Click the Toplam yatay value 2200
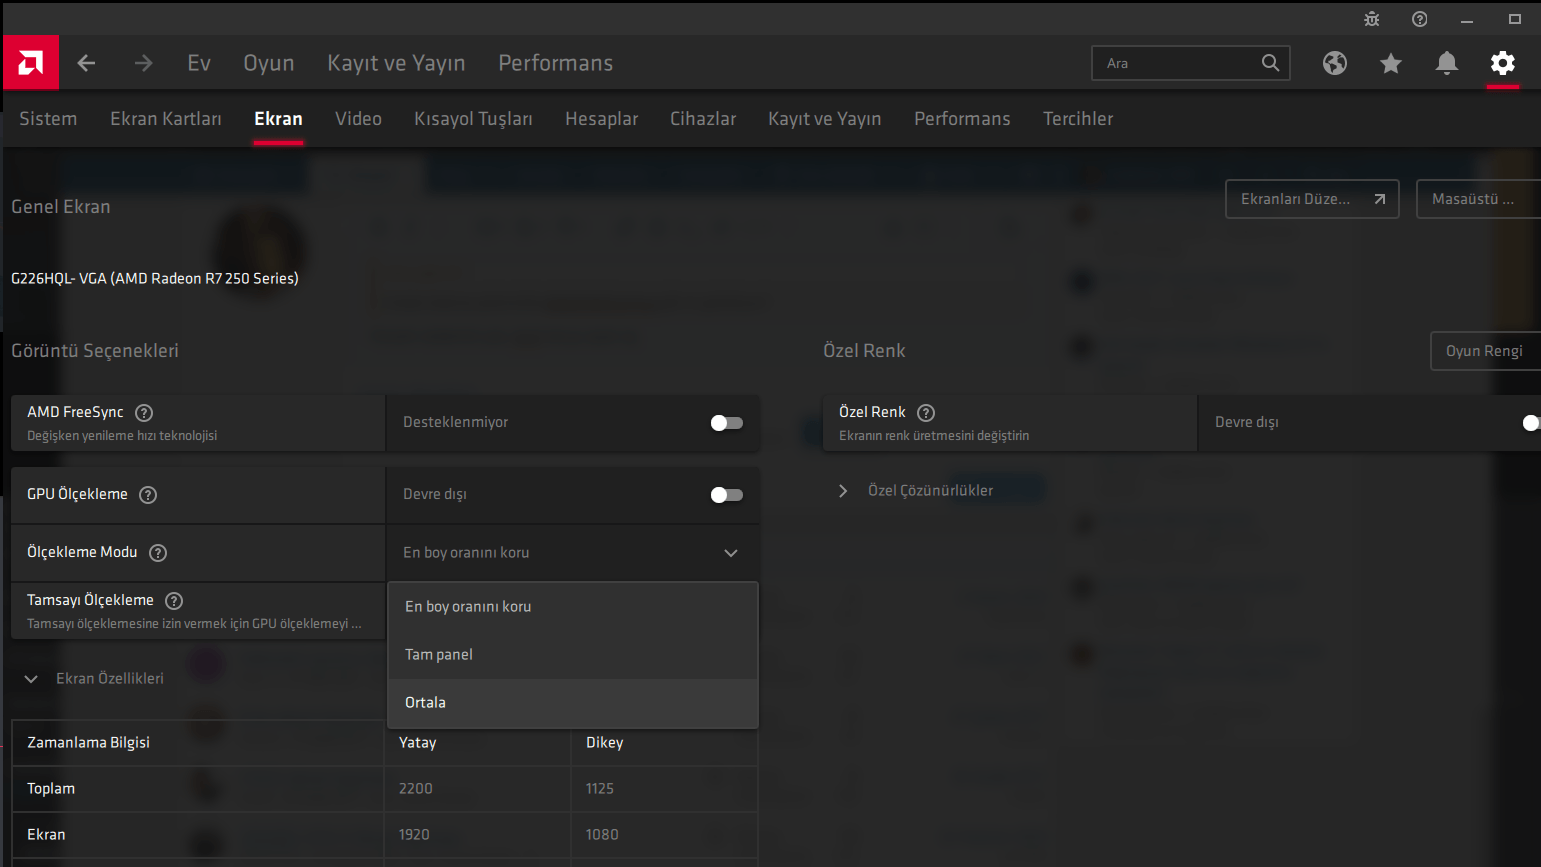Screen dimensions: 1541x867 tap(416, 789)
